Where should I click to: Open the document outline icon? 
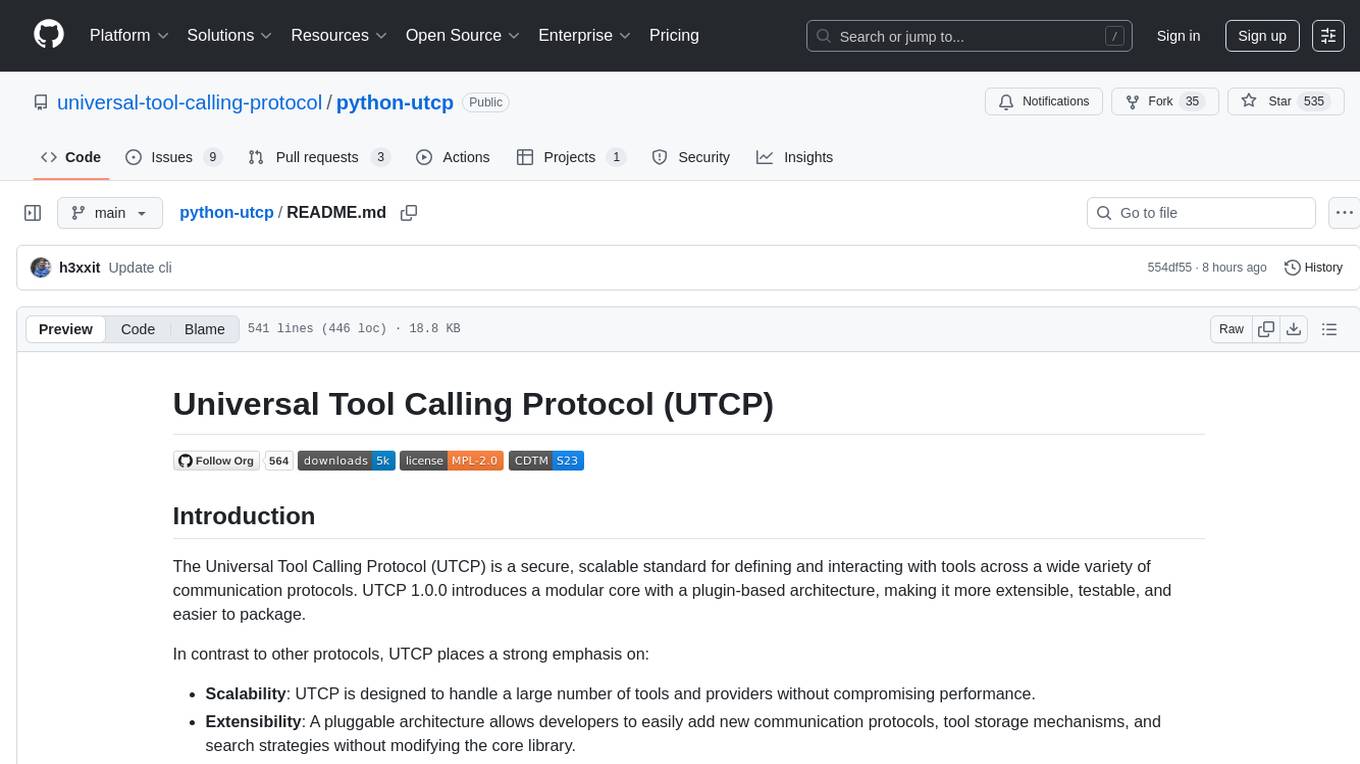point(1329,329)
